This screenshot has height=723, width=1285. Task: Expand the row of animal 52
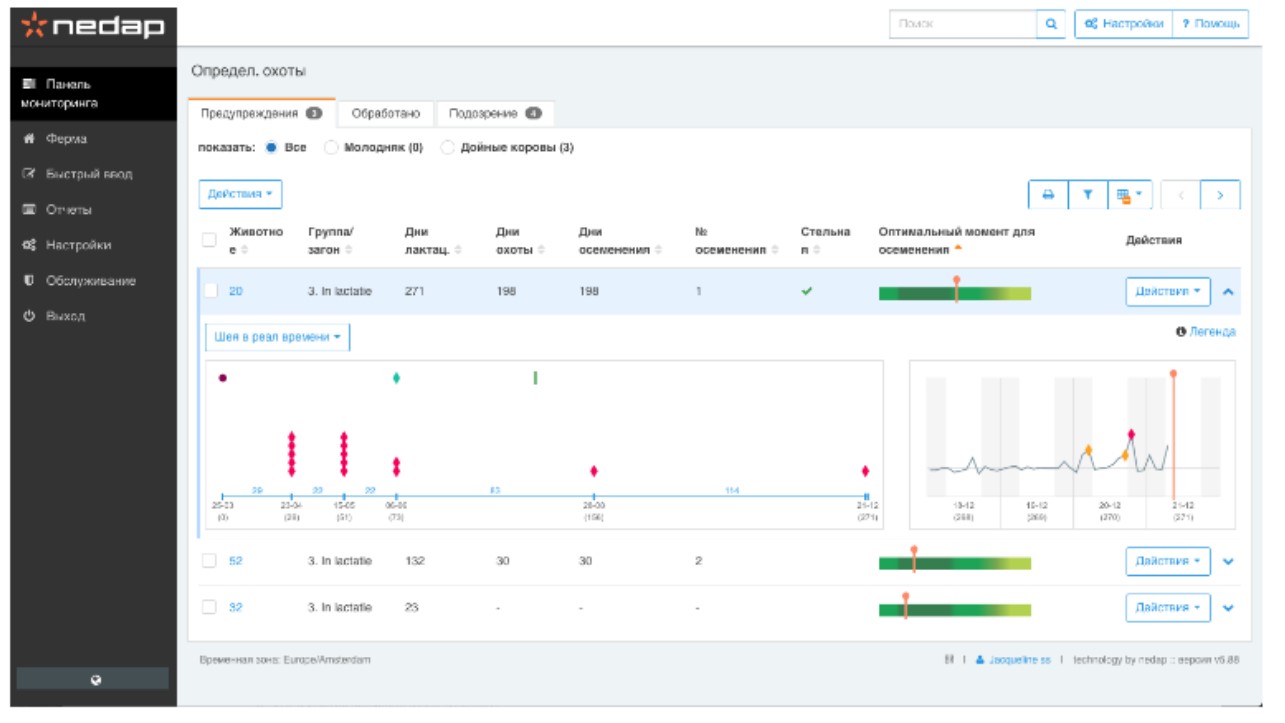1229,561
